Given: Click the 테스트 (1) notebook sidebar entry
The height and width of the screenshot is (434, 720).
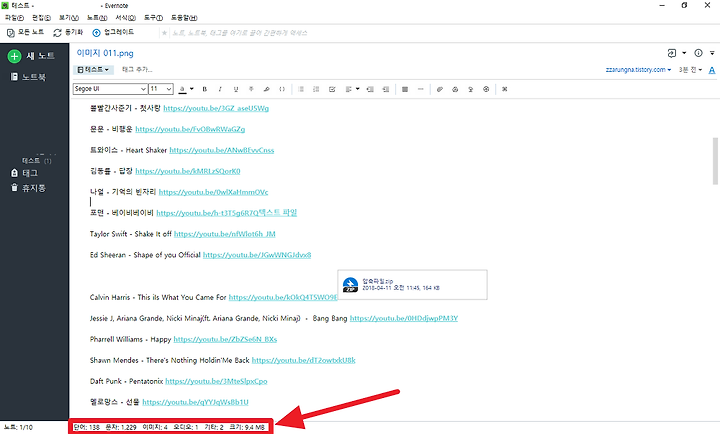Looking at the screenshot, I should tap(36, 160).
